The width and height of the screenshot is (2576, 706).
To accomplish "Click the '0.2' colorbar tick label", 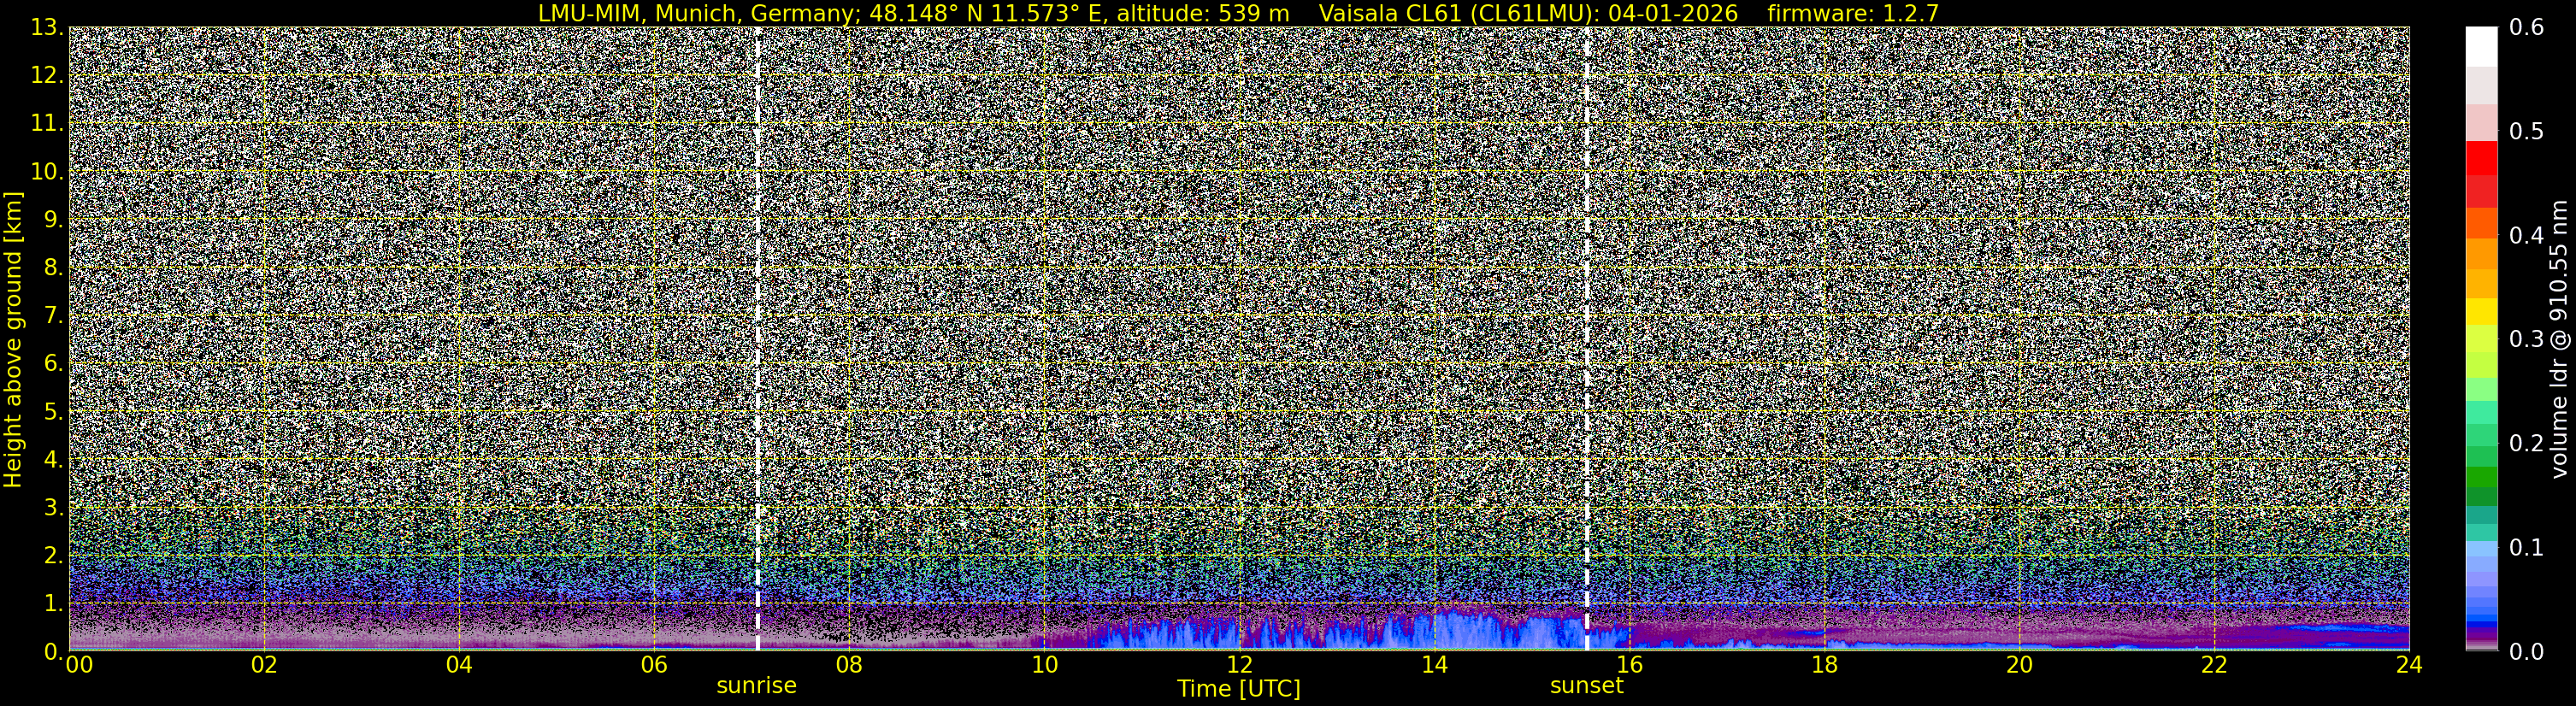I will click(x=2527, y=444).
